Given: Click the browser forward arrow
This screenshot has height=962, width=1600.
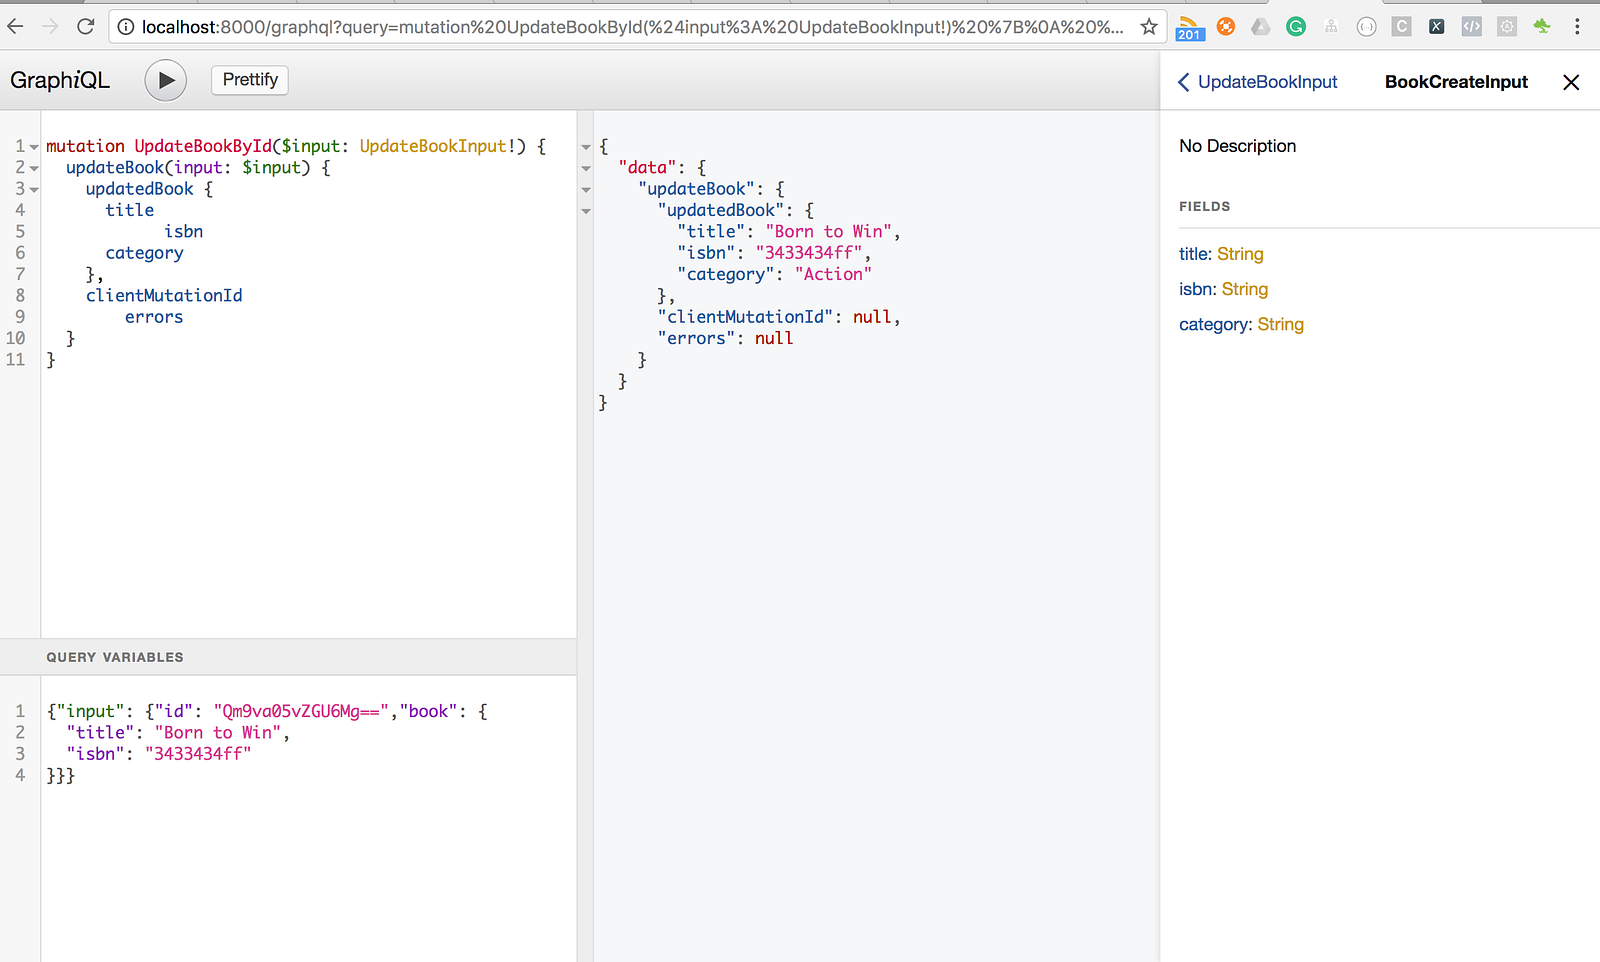Looking at the screenshot, I should click(50, 27).
